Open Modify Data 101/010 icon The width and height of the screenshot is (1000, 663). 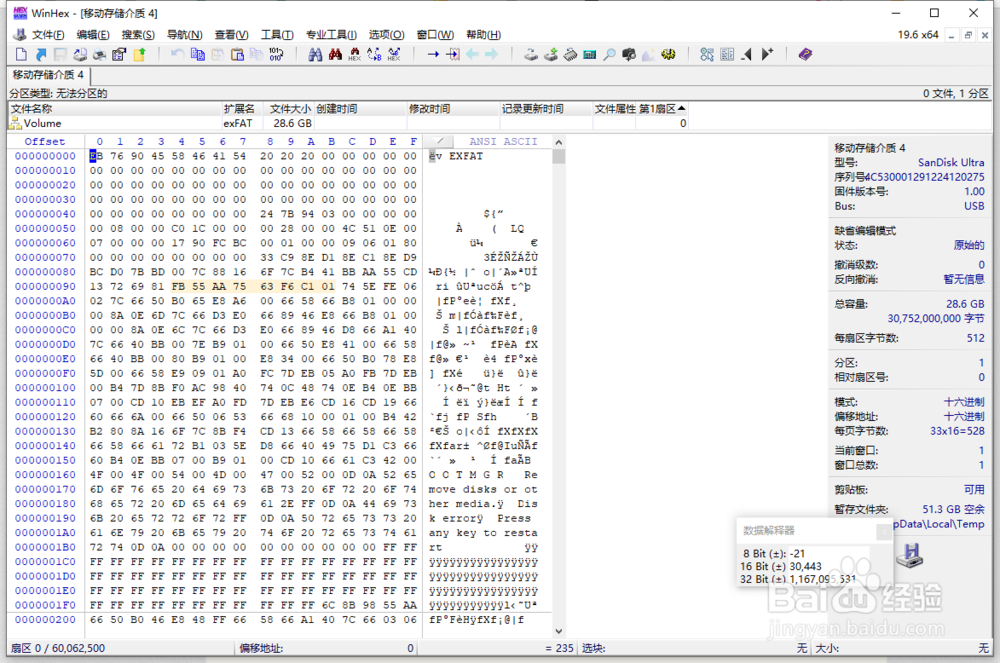click(x=276, y=55)
